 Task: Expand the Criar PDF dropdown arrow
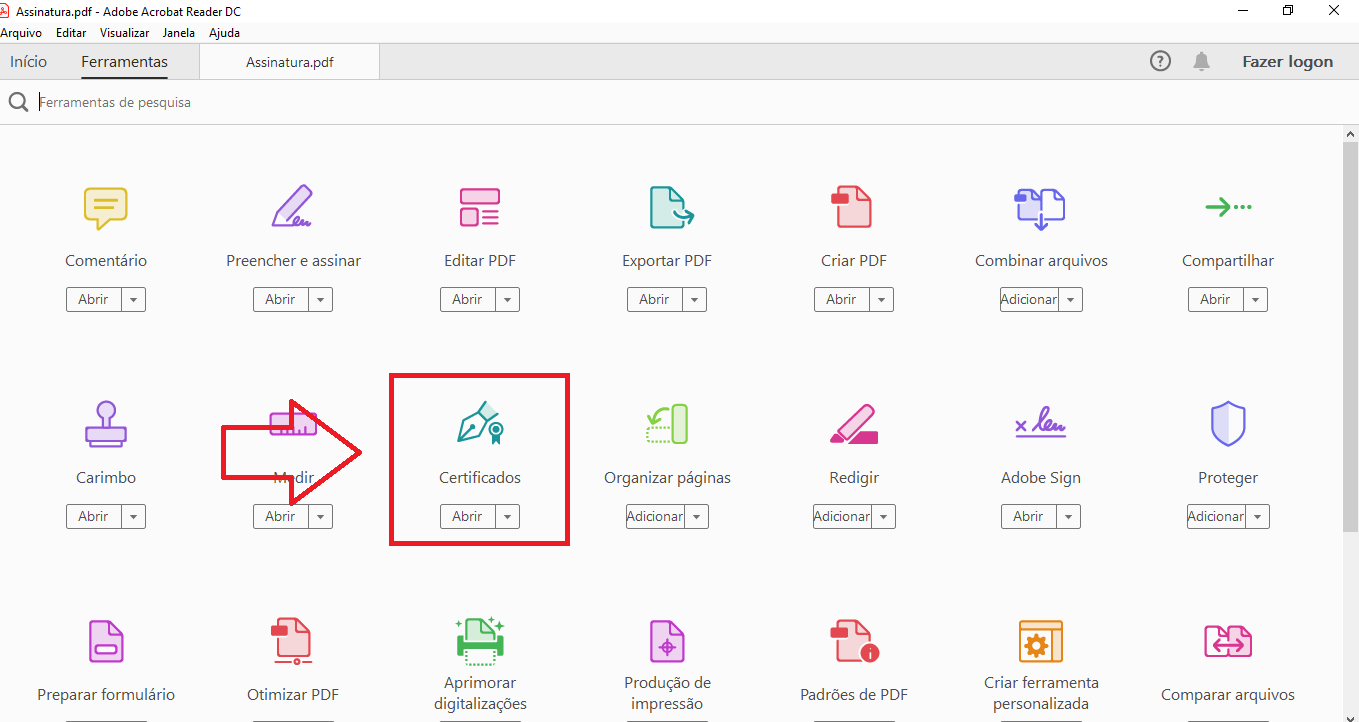pyautogui.click(x=882, y=299)
